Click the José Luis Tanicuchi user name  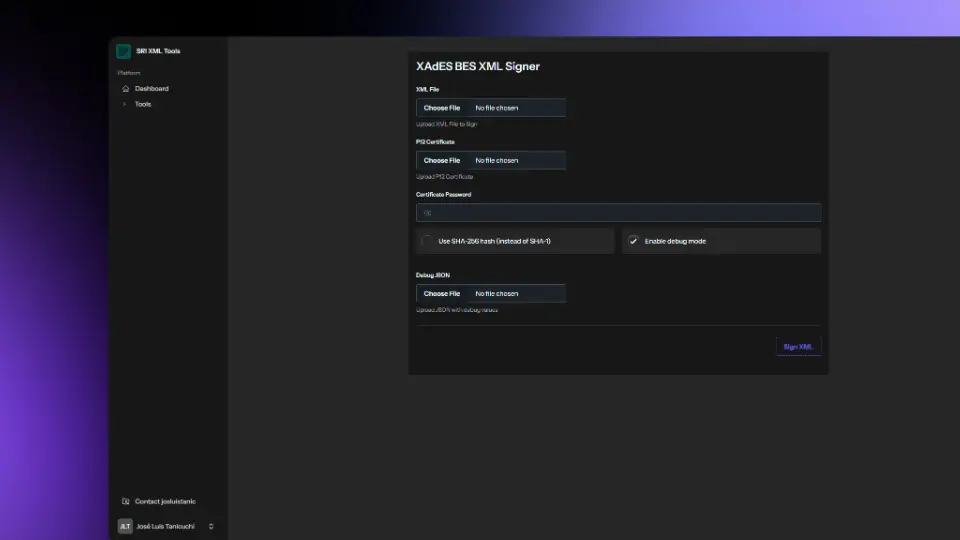pos(165,526)
